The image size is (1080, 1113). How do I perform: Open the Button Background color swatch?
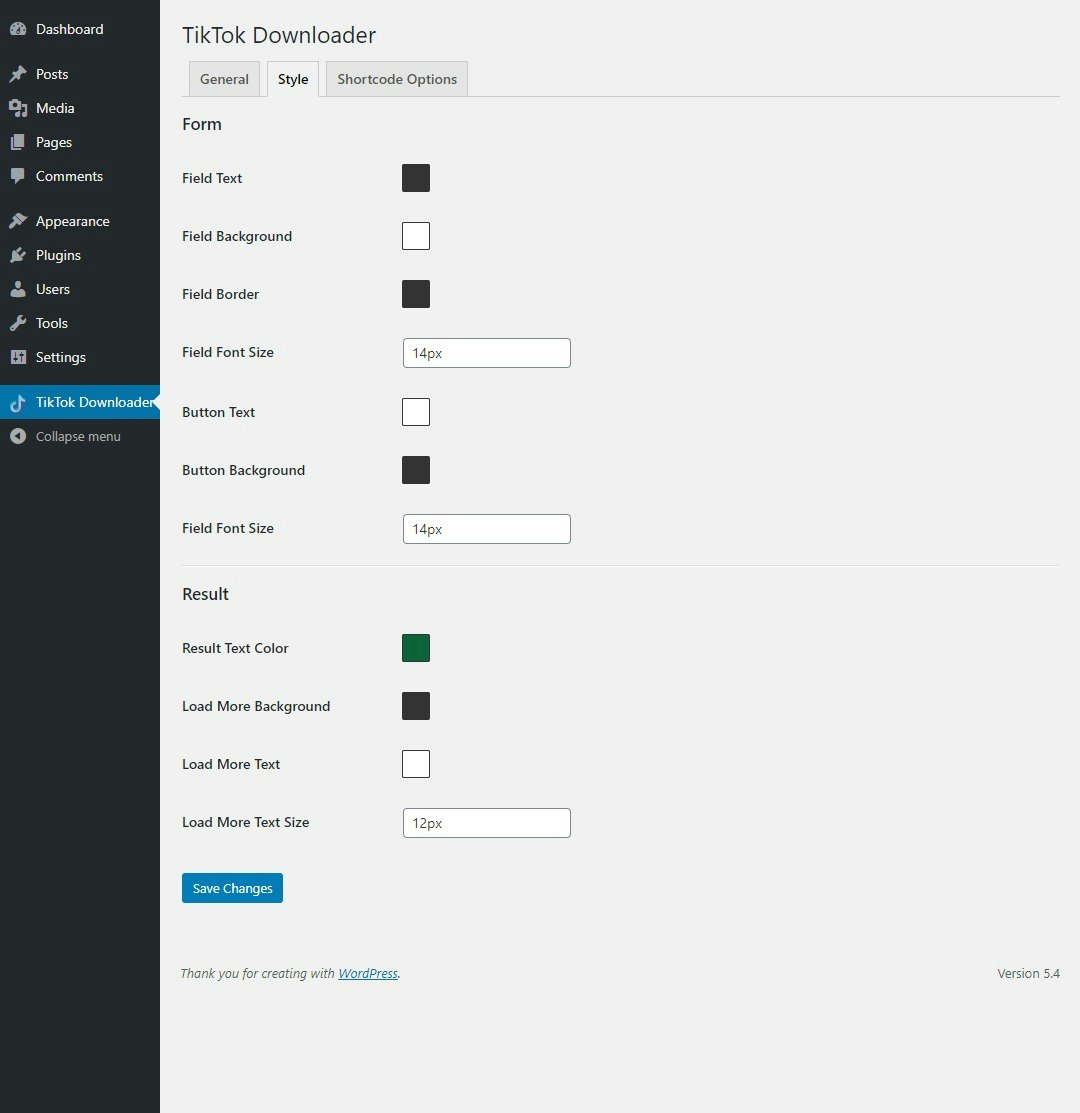(x=416, y=470)
